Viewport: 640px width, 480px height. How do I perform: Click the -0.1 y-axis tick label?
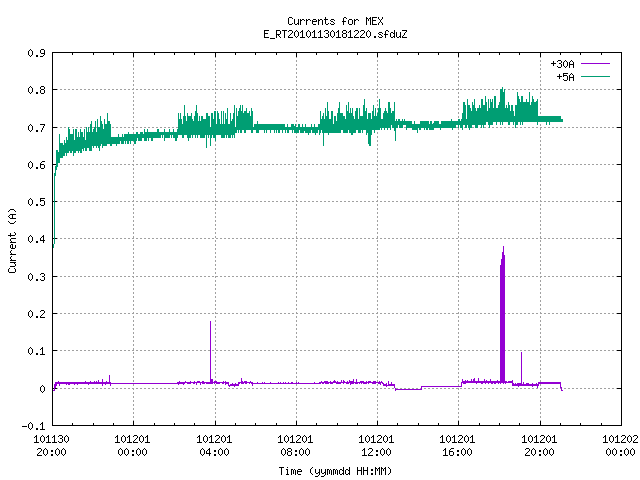pos(33,426)
